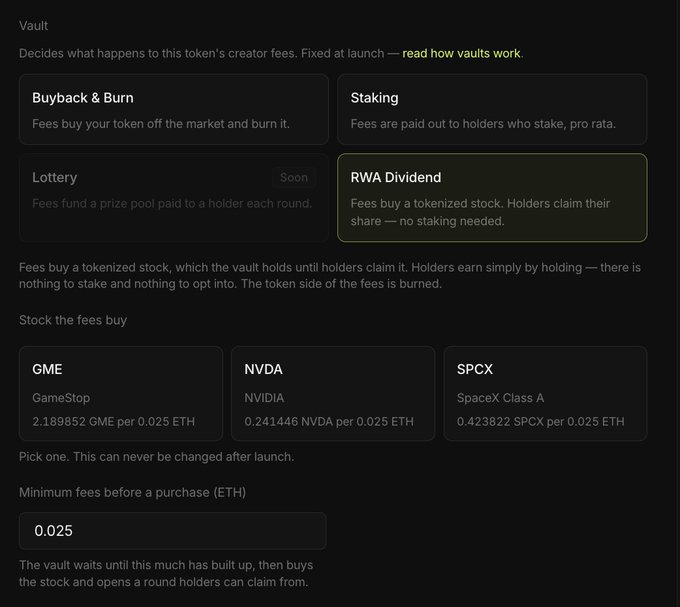The height and width of the screenshot is (607, 680).
Task: Pick NVDA NVIDIA as the stock
Action: 333,394
